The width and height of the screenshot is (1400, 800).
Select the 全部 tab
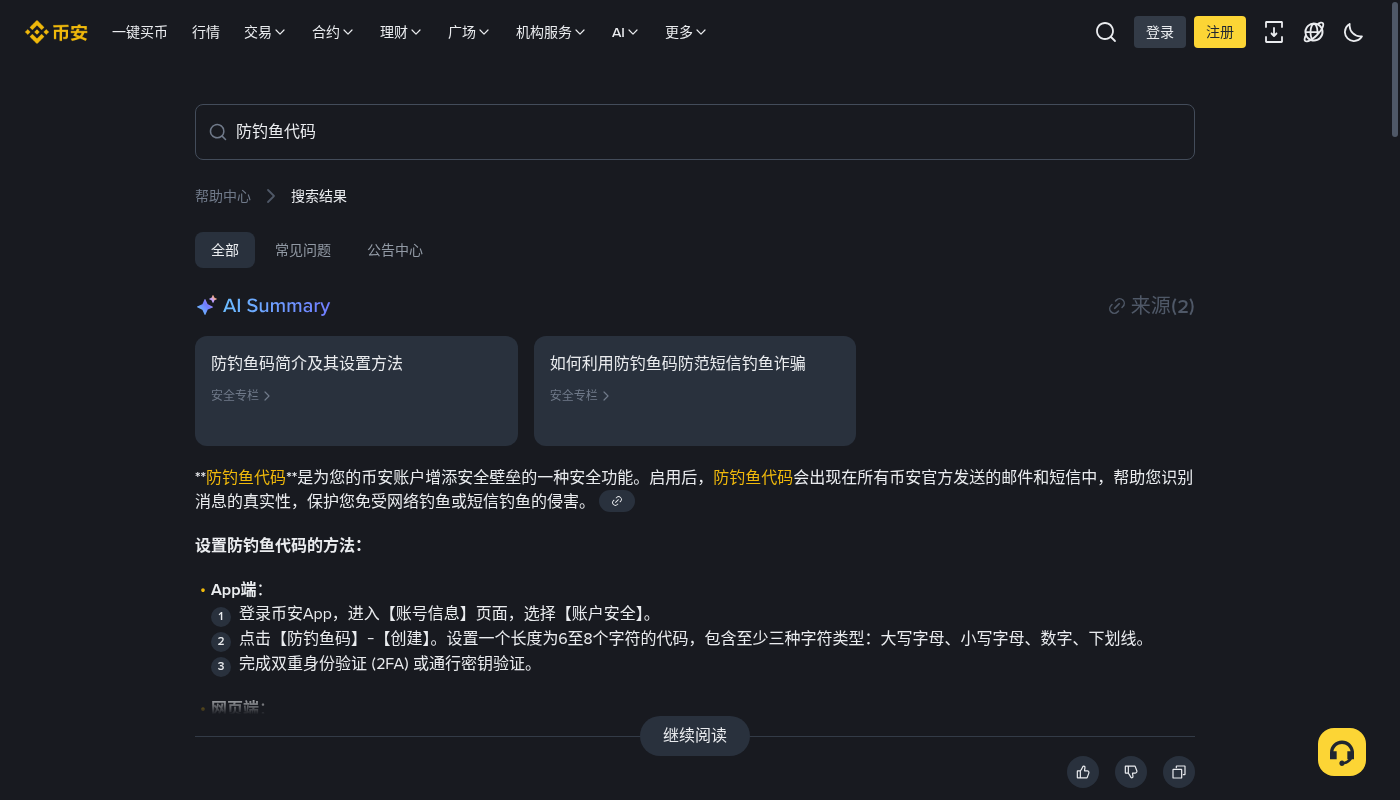click(225, 250)
